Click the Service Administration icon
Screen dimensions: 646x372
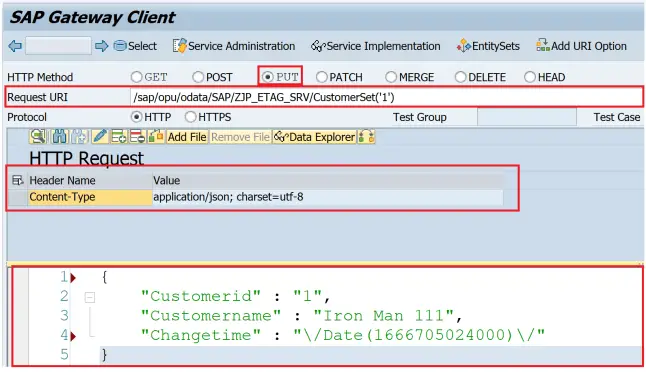(179, 46)
